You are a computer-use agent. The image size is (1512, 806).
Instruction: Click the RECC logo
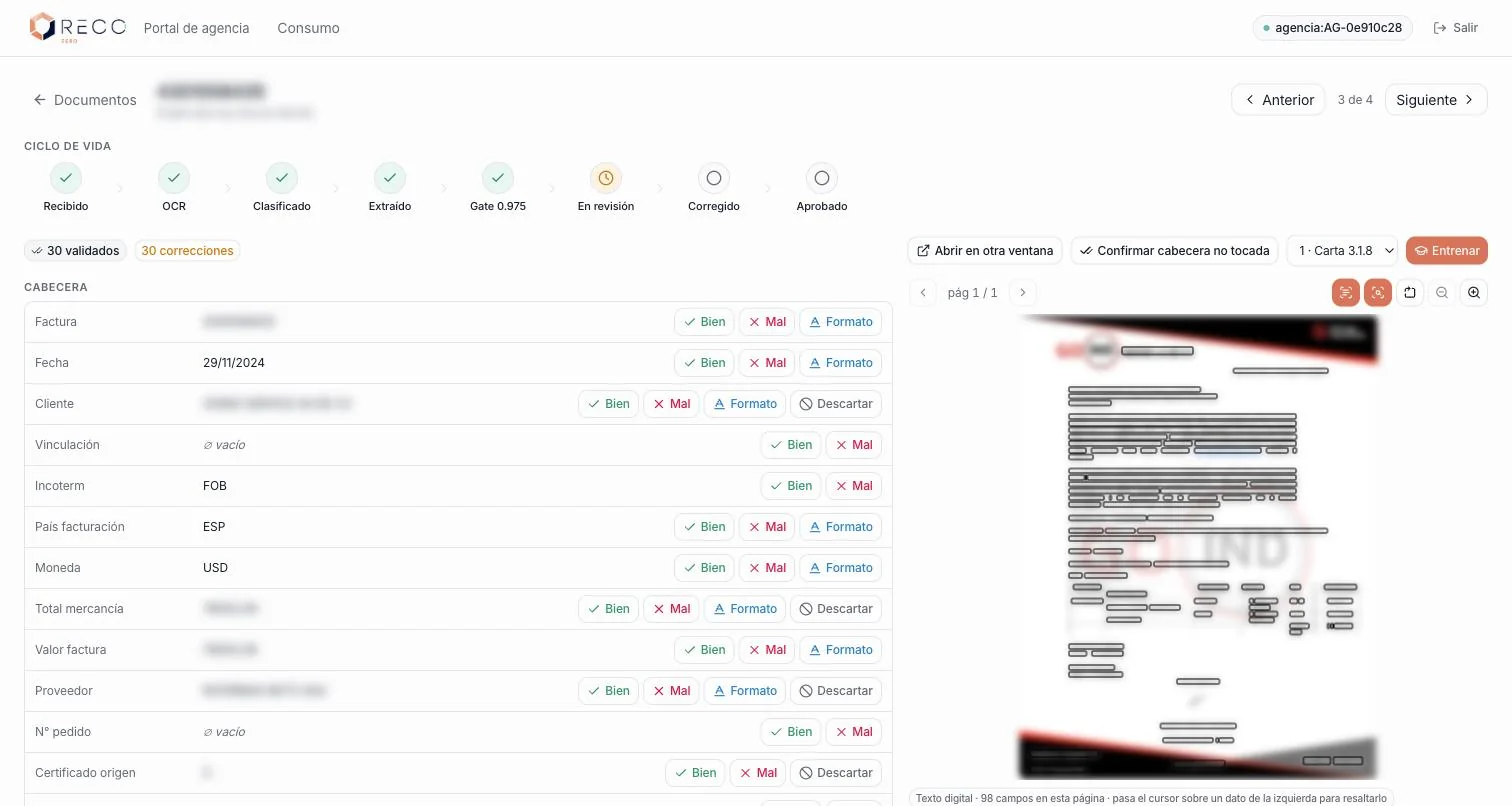point(77,27)
